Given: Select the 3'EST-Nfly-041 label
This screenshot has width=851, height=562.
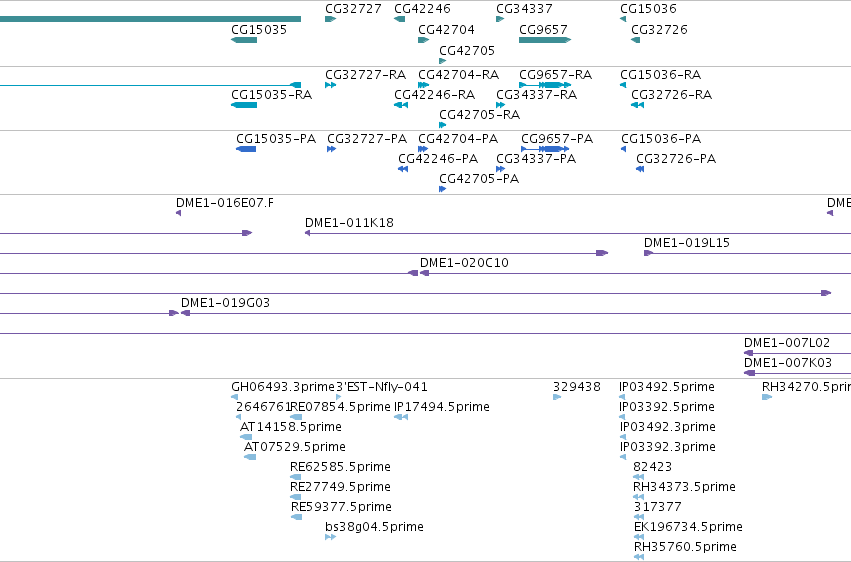Looking at the screenshot, I should point(382,387).
